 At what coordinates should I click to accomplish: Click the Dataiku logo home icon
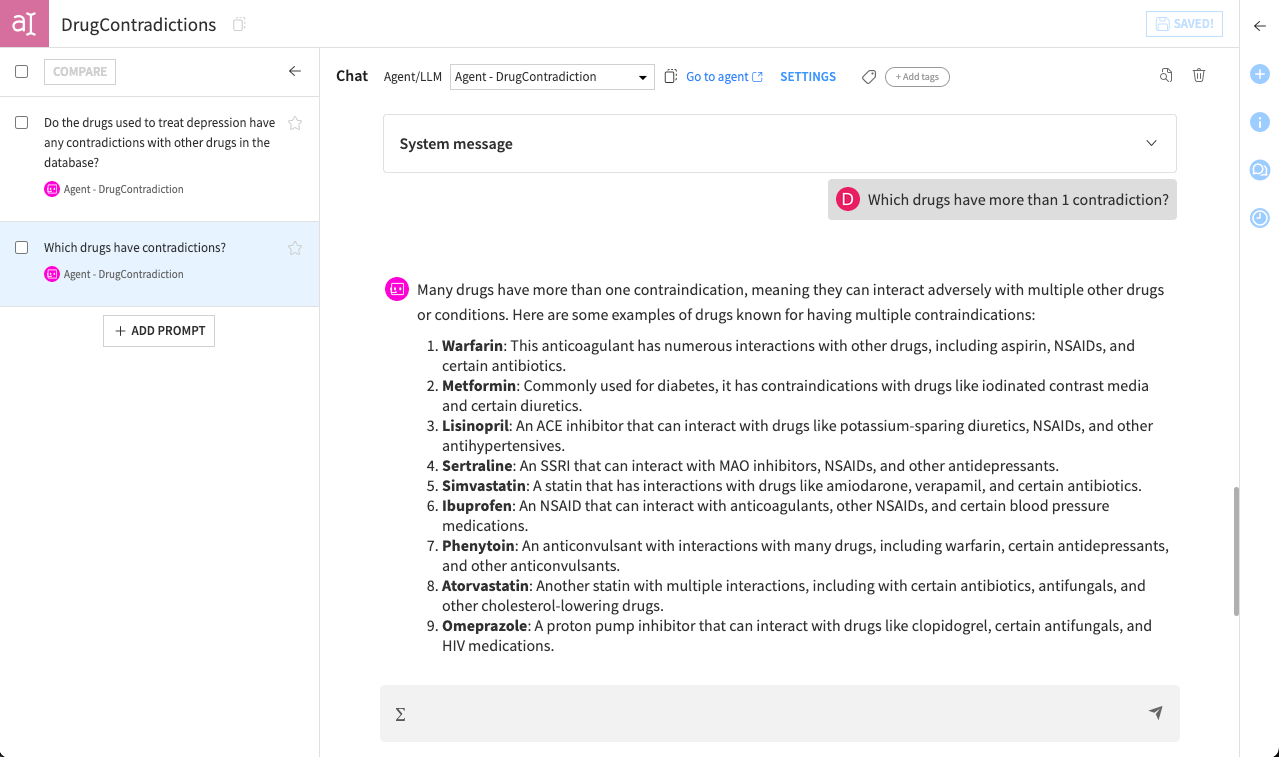(24, 24)
